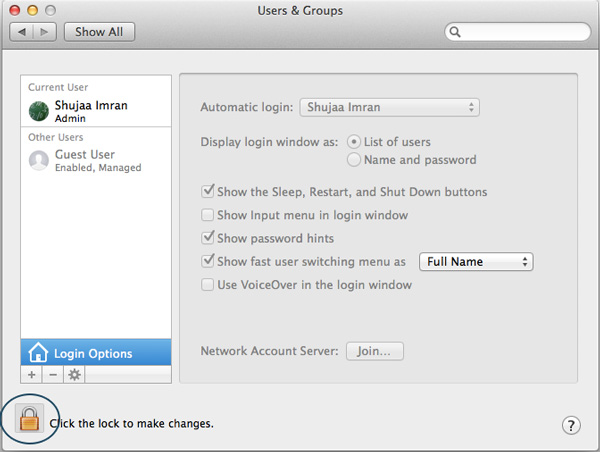Select the Login Options row
This screenshot has height=452, width=600.
(x=96, y=352)
